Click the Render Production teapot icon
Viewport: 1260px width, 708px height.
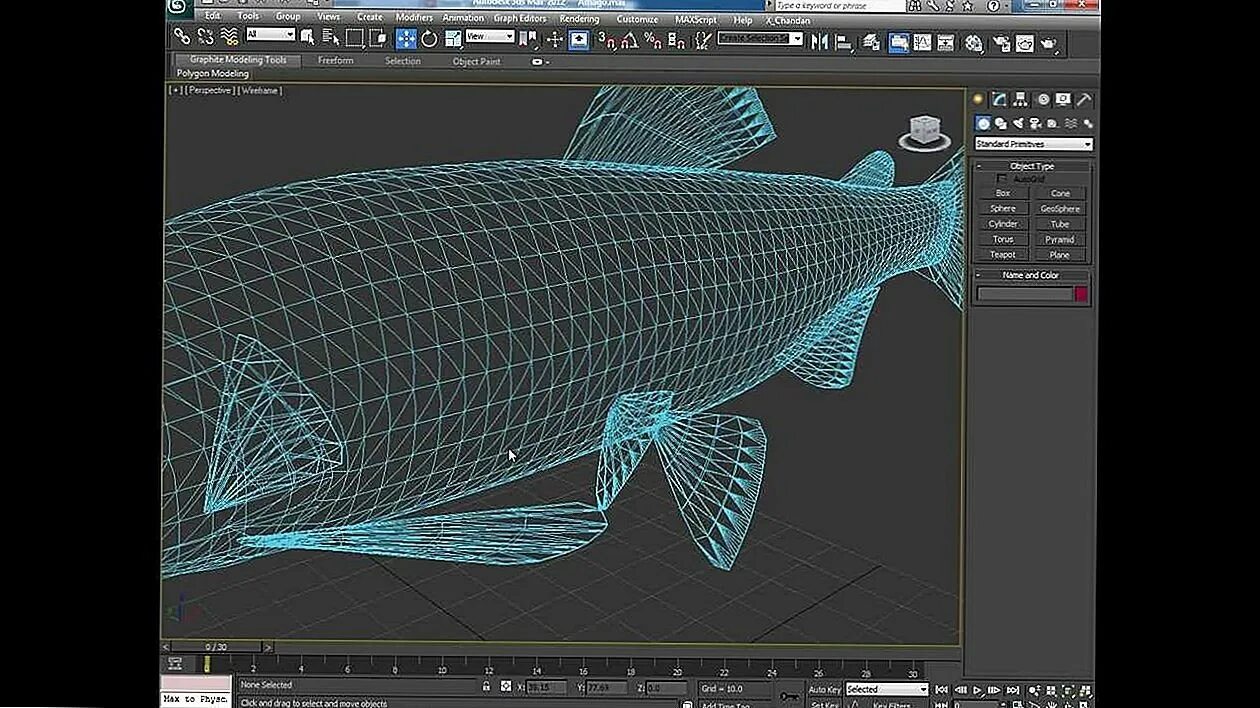click(x=1048, y=43)
